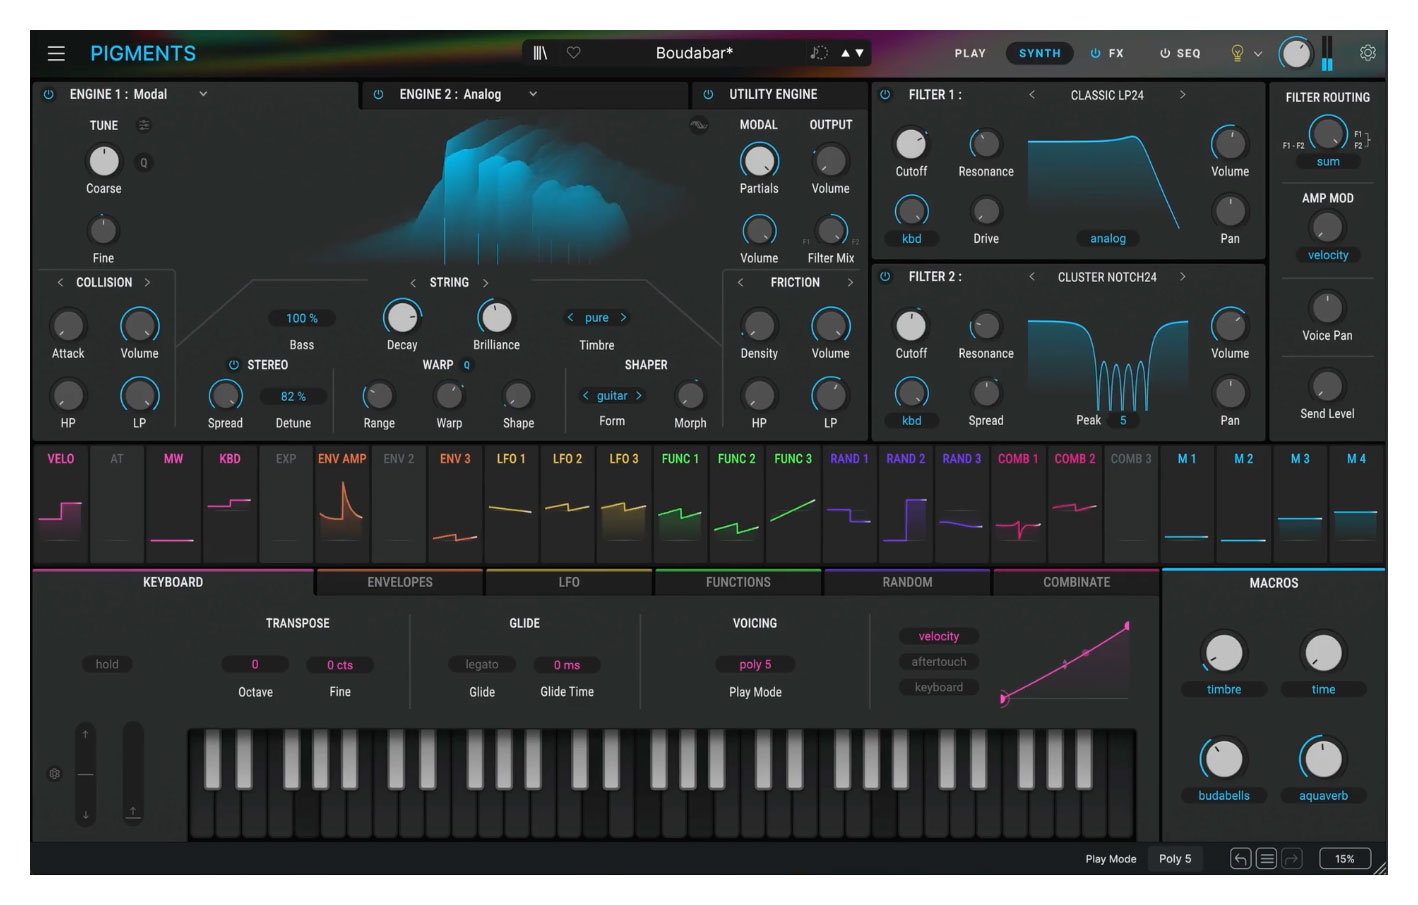Toggle Engine 1 power button
The image size is (1418, 905).
[48, 94]
